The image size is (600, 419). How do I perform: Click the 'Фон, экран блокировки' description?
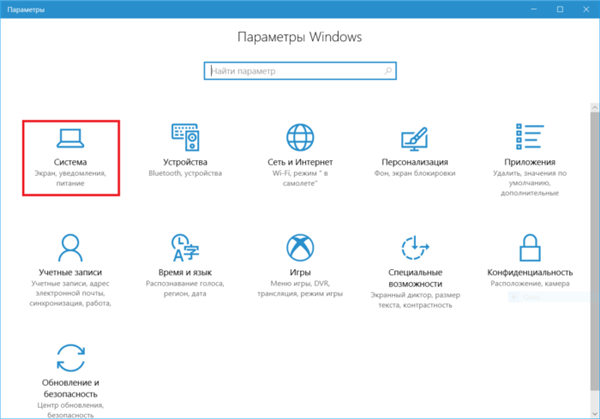[x=415, y=173]
